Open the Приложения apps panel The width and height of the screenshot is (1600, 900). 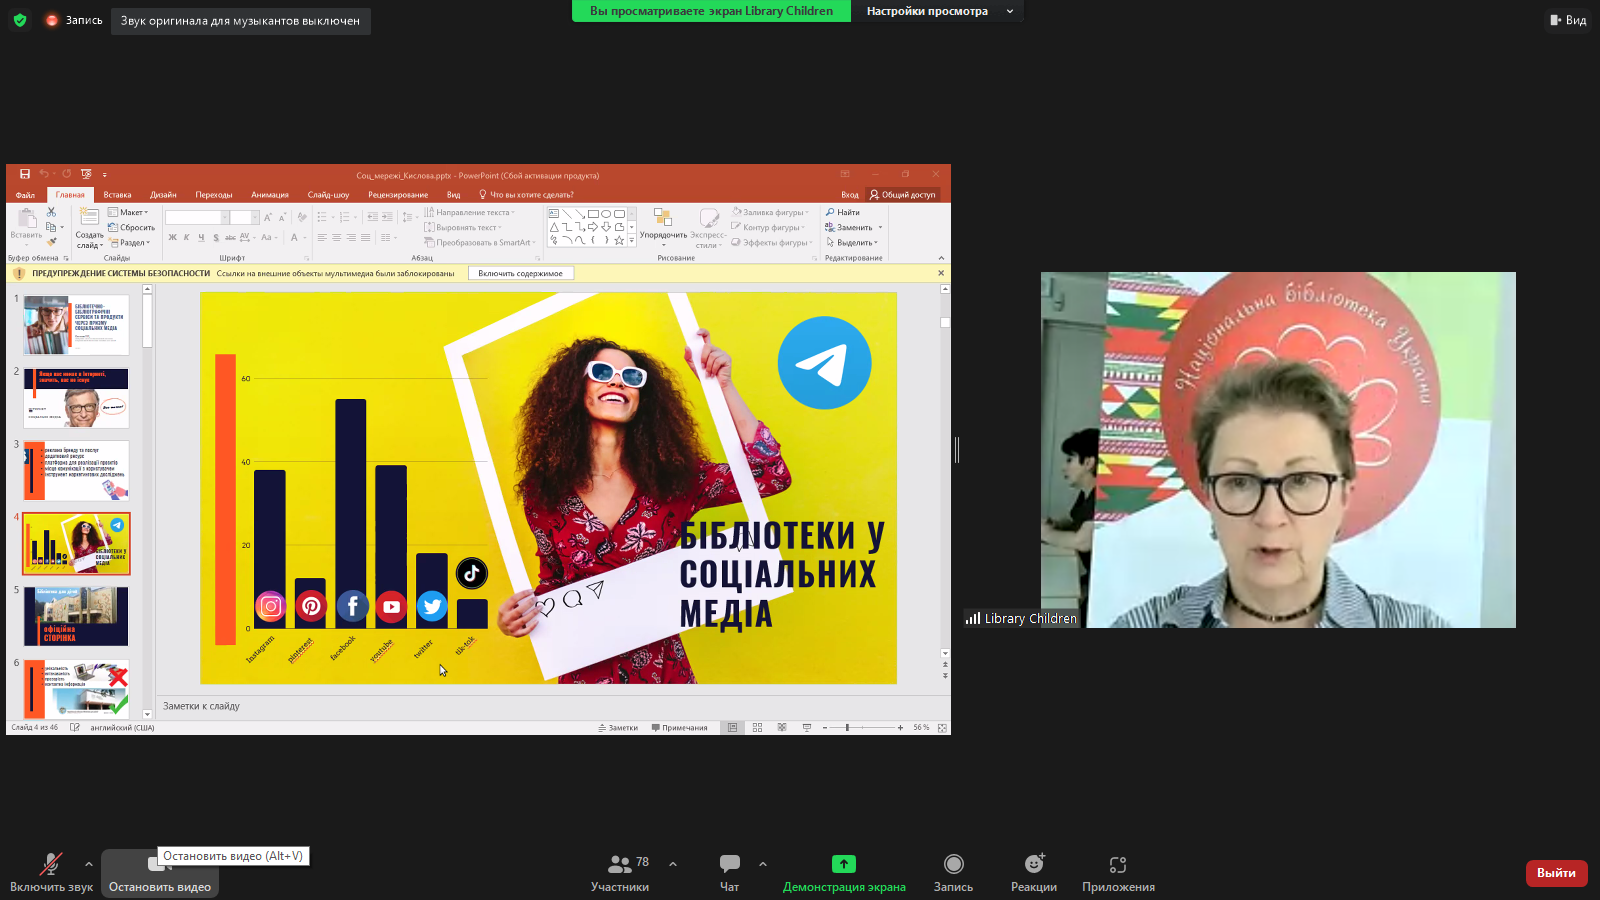click(1118, 872)
